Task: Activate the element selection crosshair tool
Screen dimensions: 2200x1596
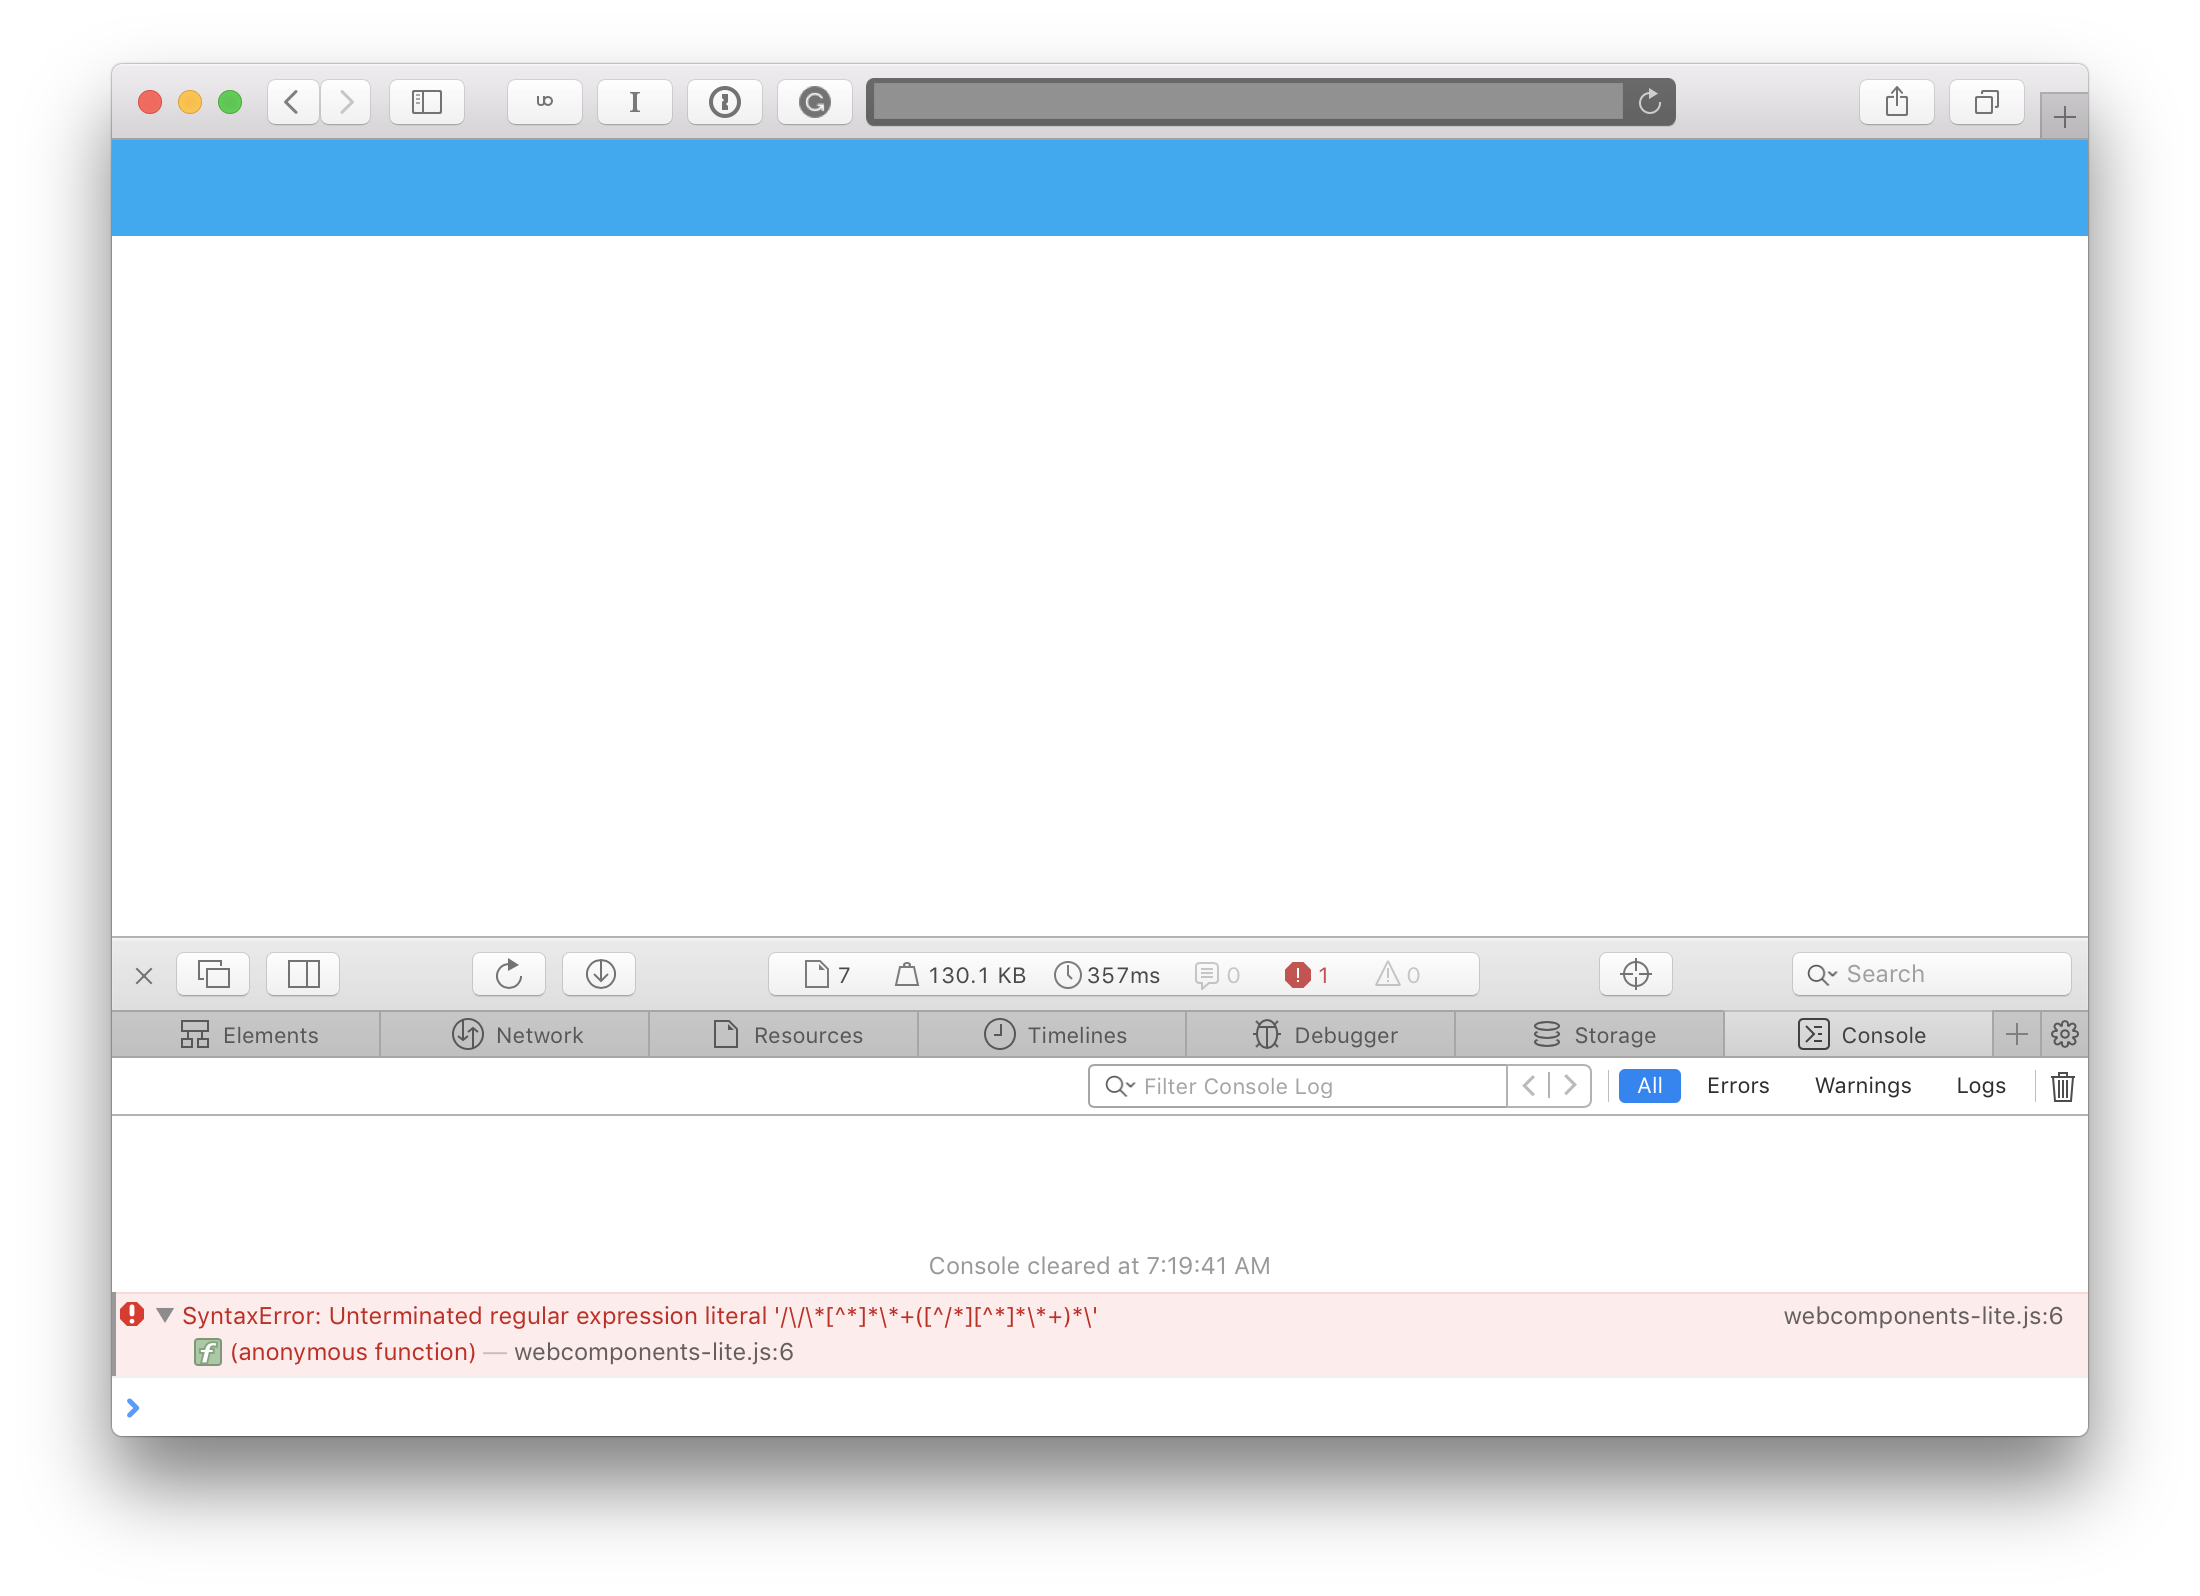Action: 1635,974
